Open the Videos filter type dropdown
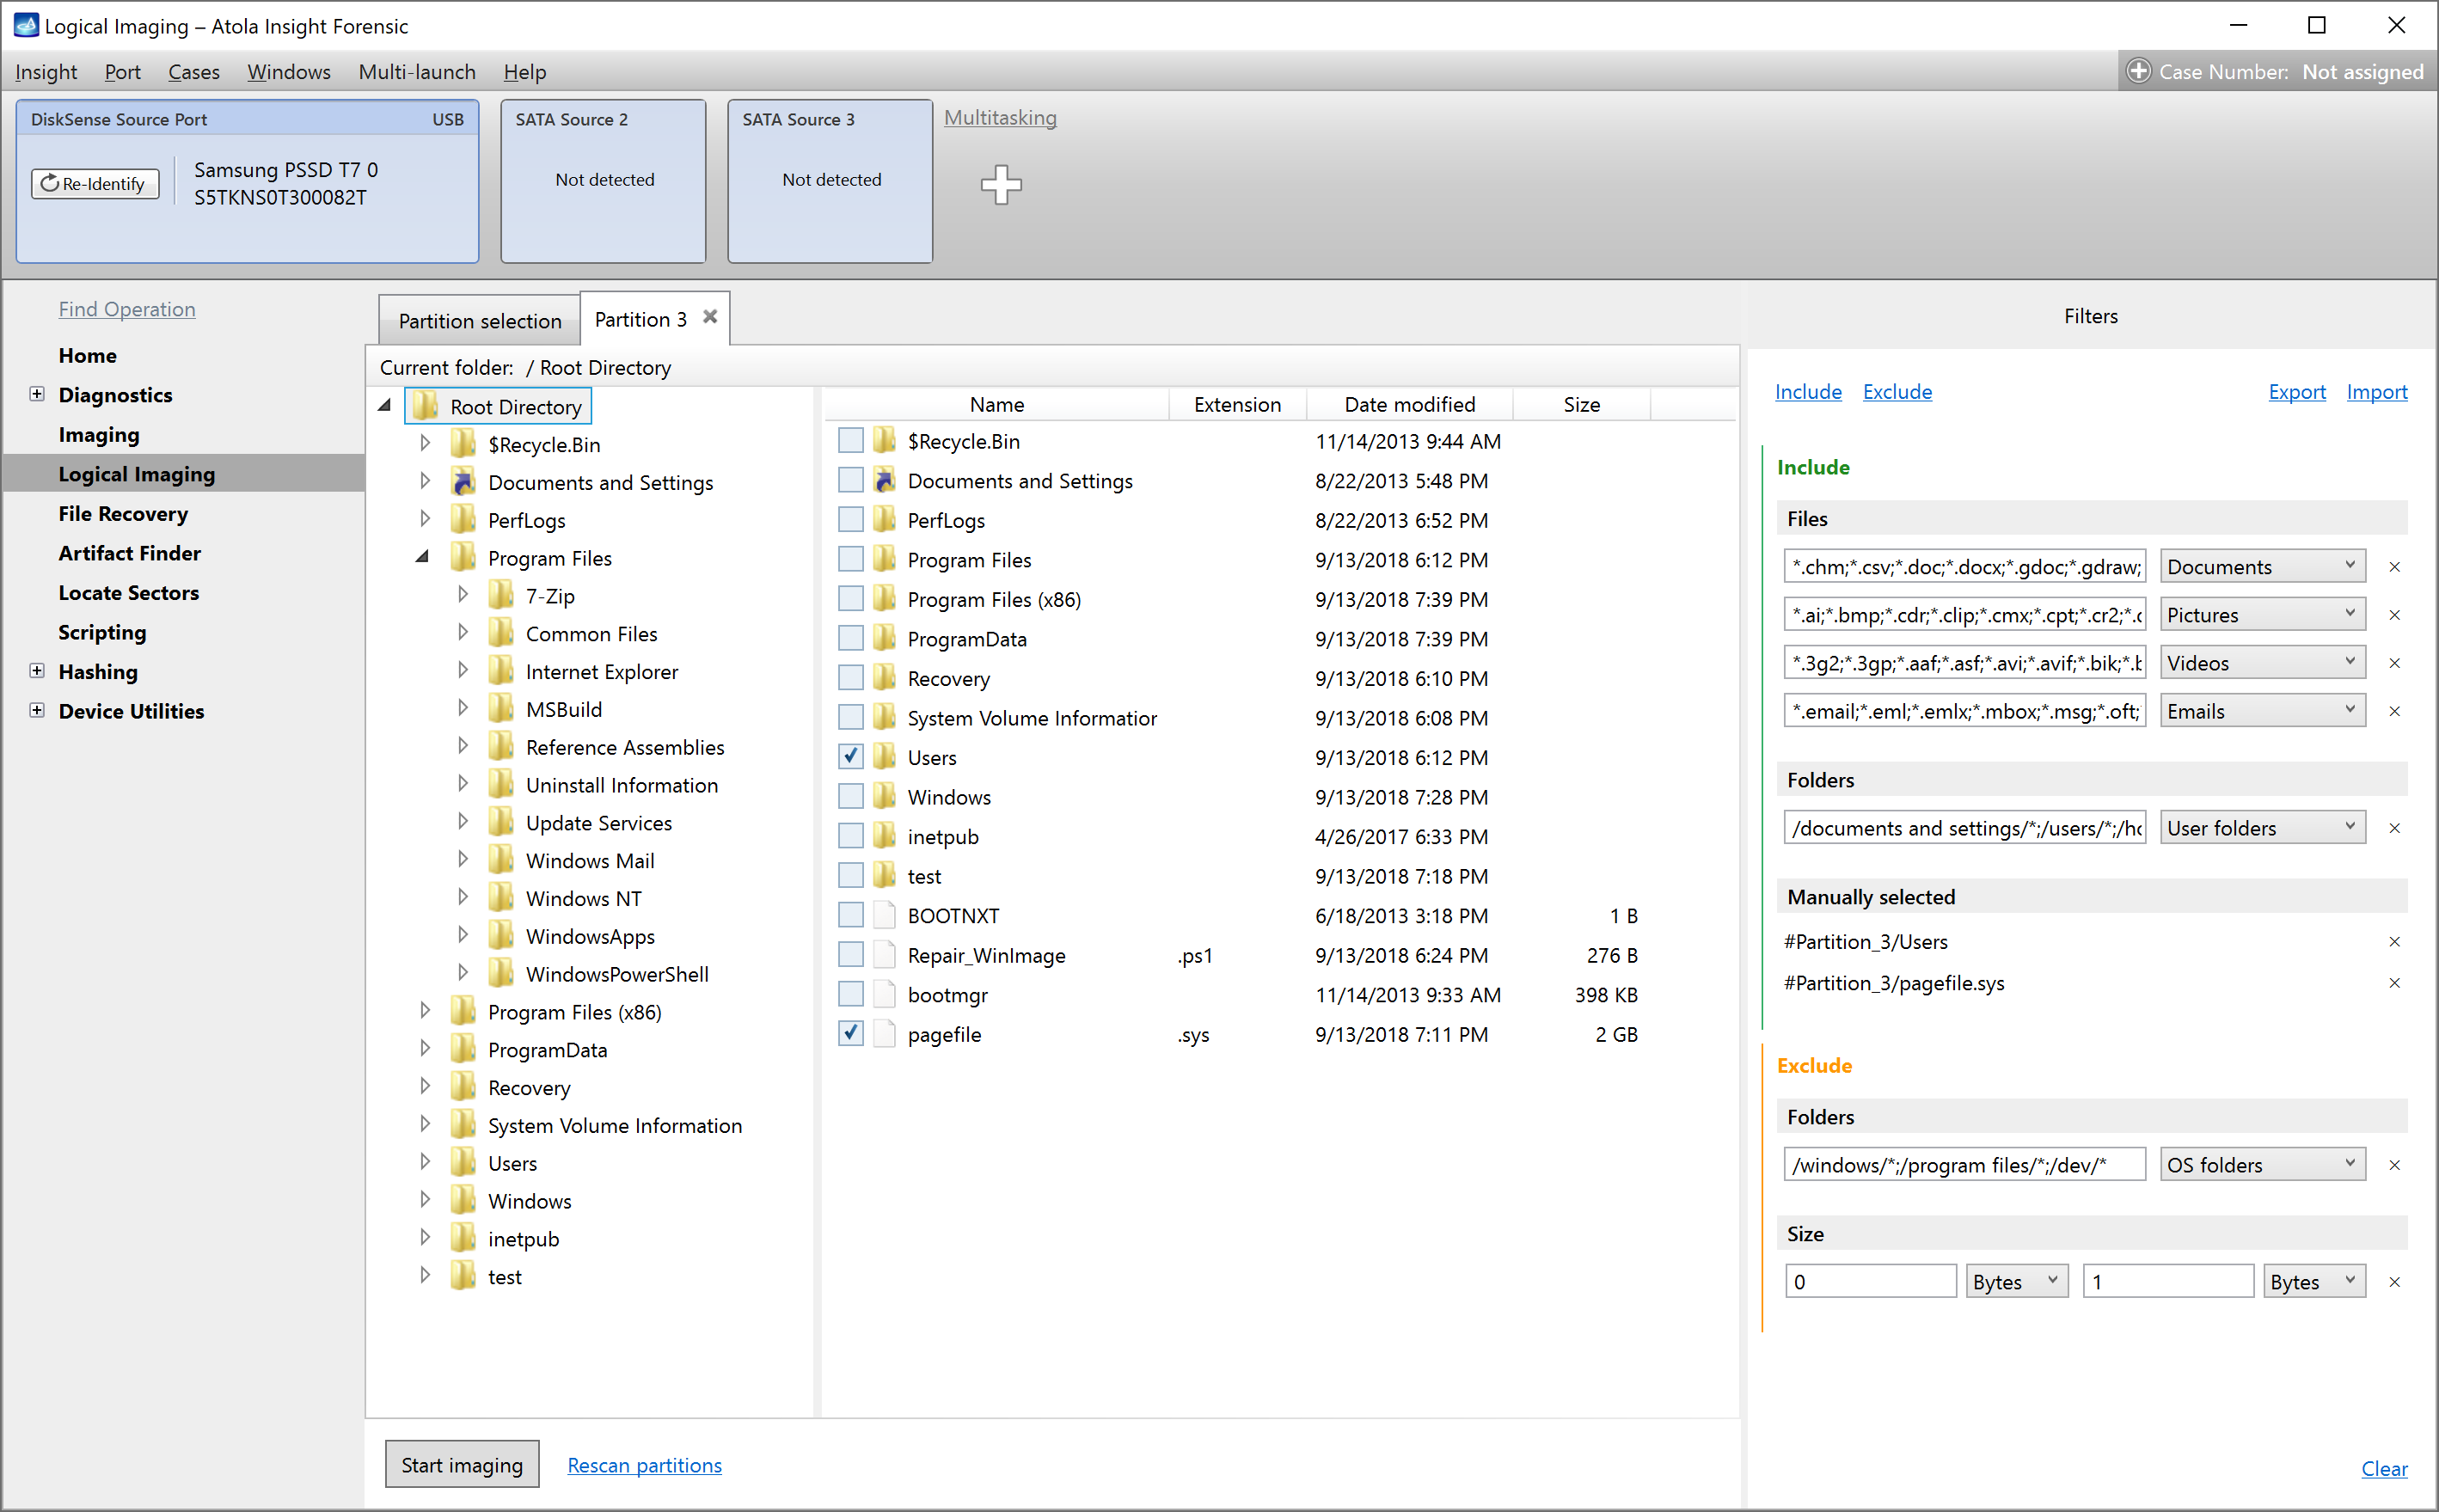This screenshot has width=2439, height=1512. coord(2262,663)
